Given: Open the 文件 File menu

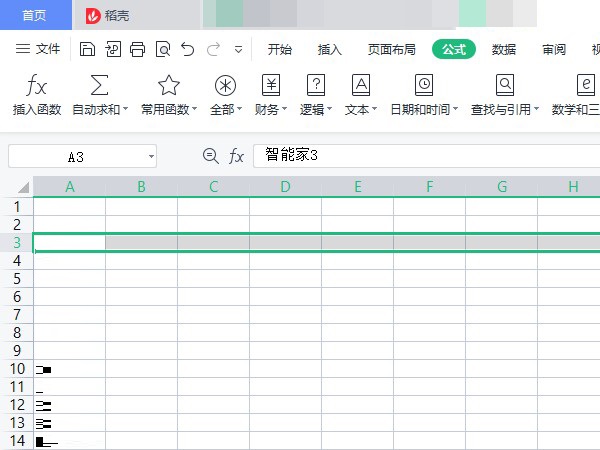Looking at the screenshot, I should 38,49.
